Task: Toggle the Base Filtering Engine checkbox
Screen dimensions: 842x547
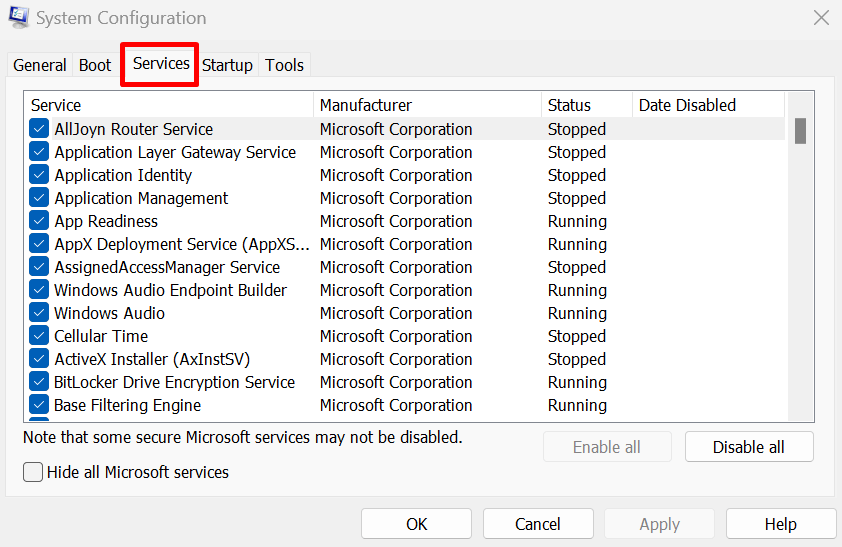Action: tap(39, 405)
